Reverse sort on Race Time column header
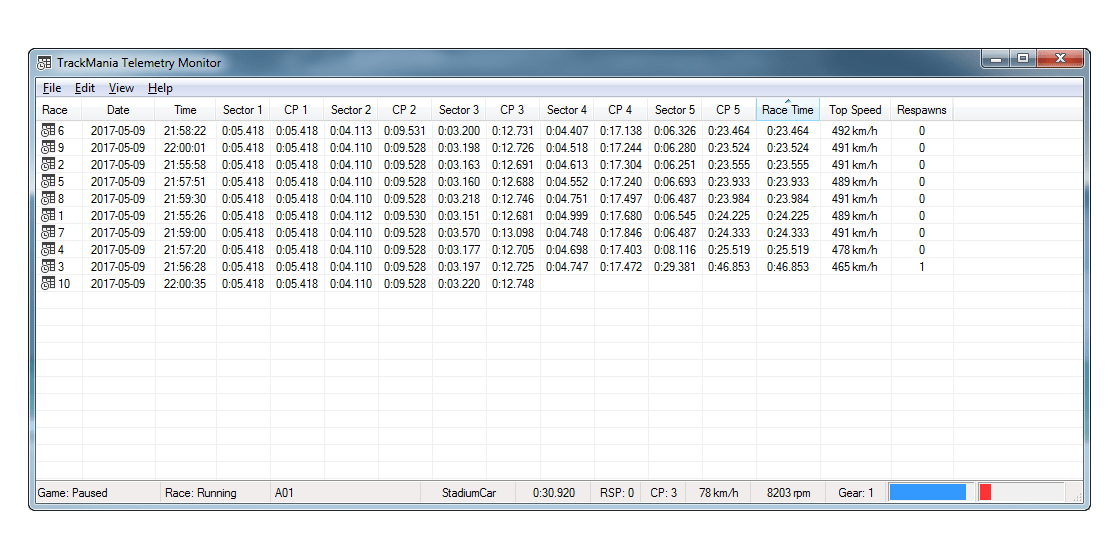This screenshot has height=560, width=1120. point(788,110)
